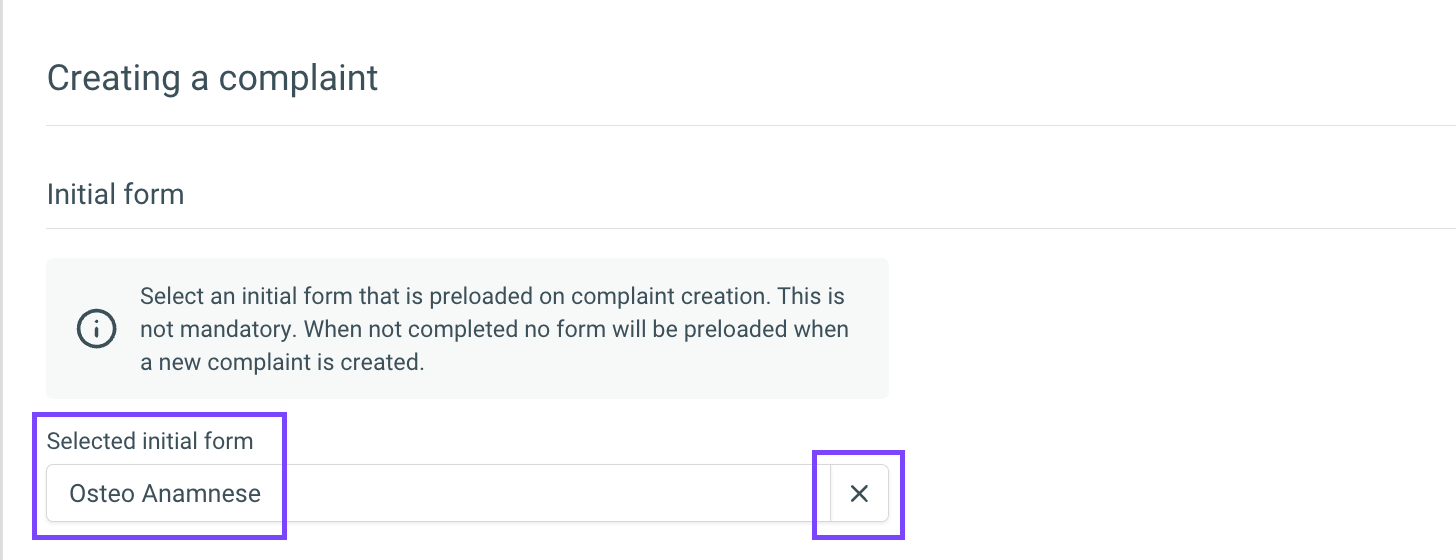Focus the initial form combo box
1456x560 pixels.
[439, 493]
